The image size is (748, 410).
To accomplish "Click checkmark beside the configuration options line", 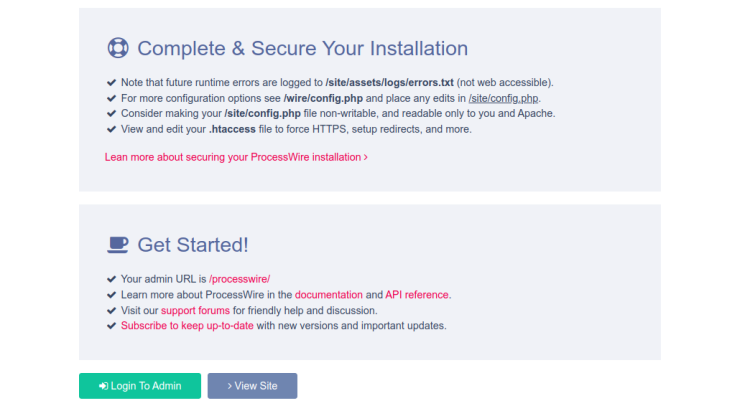I will coord(111,98).
